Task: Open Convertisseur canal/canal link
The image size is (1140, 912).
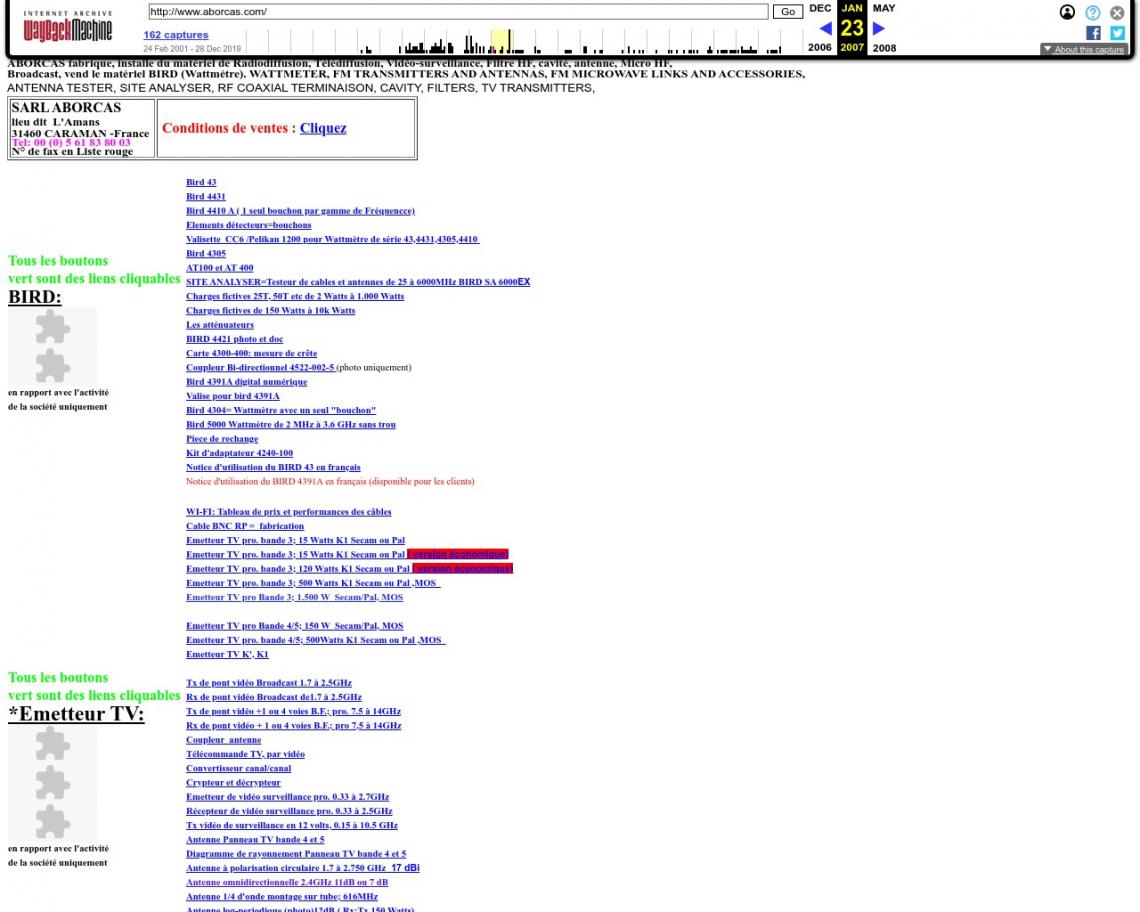Action: (238, 769)
